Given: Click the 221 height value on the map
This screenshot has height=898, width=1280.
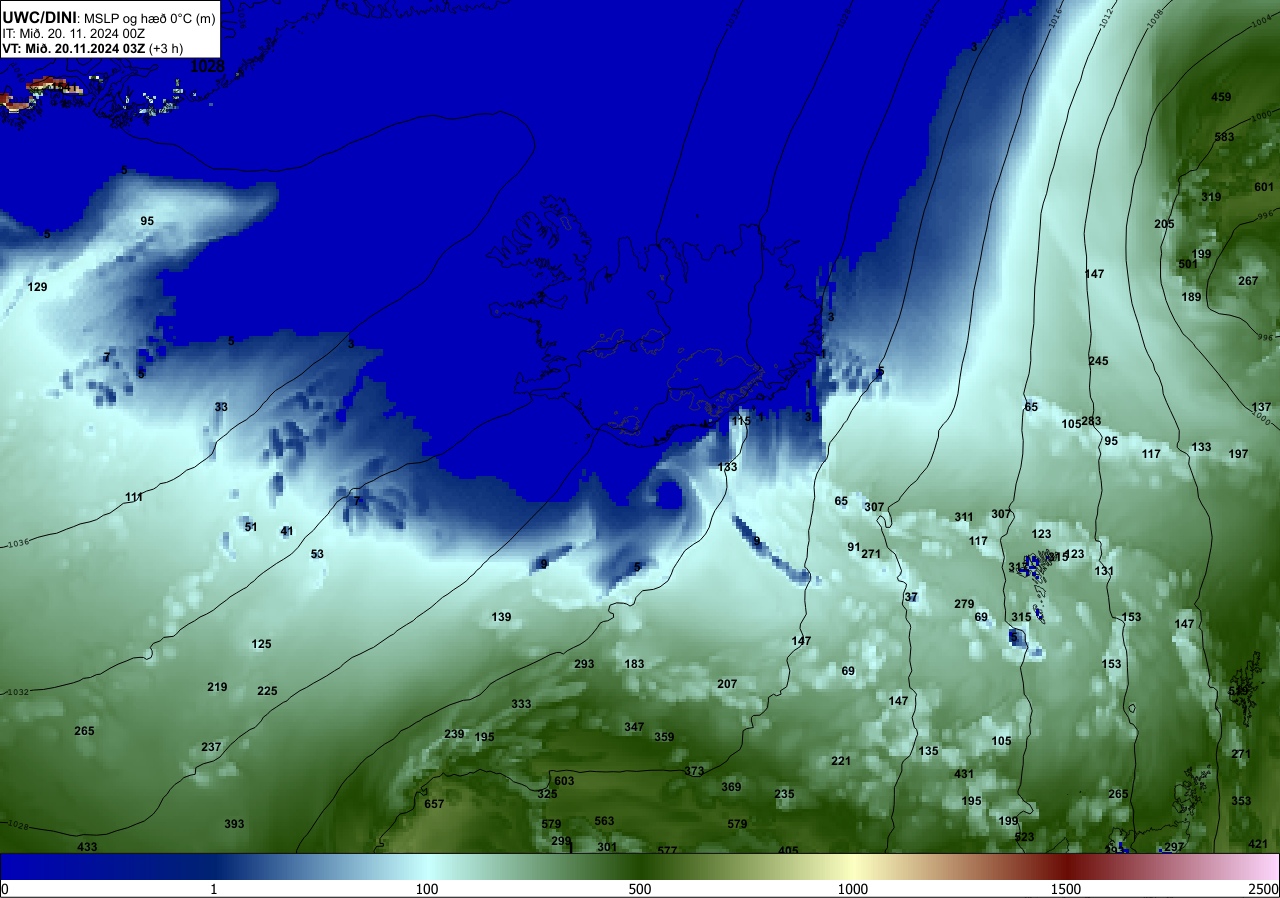Looking at the screenshot, I should coord(841,761).
